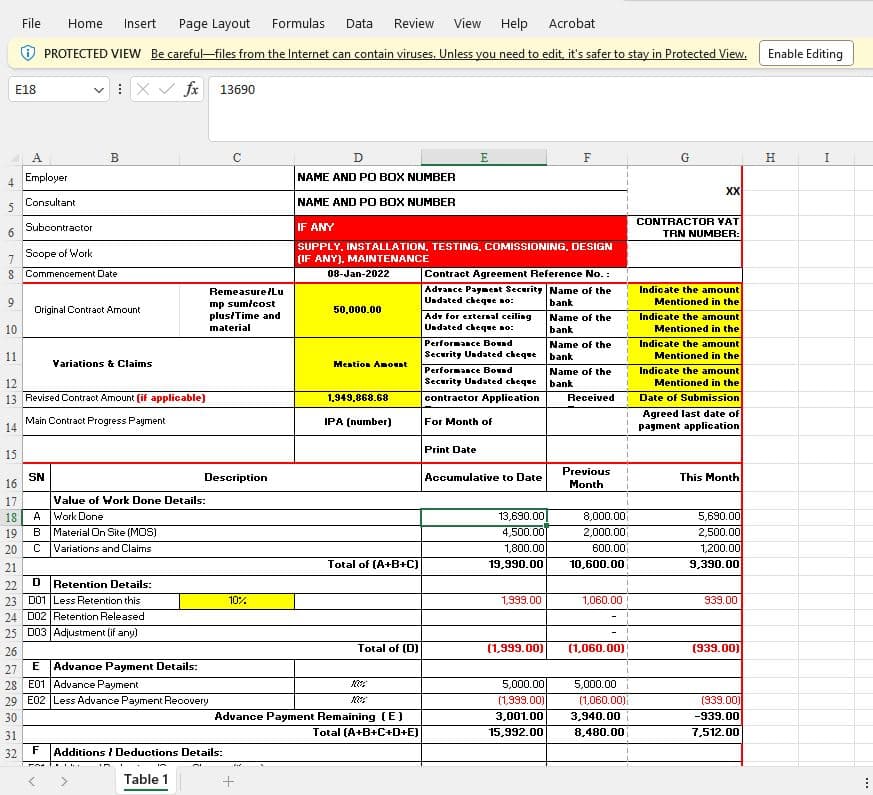Click the Protected View shield icon
This screenshot has height=795, width=873.
point(28,53)
